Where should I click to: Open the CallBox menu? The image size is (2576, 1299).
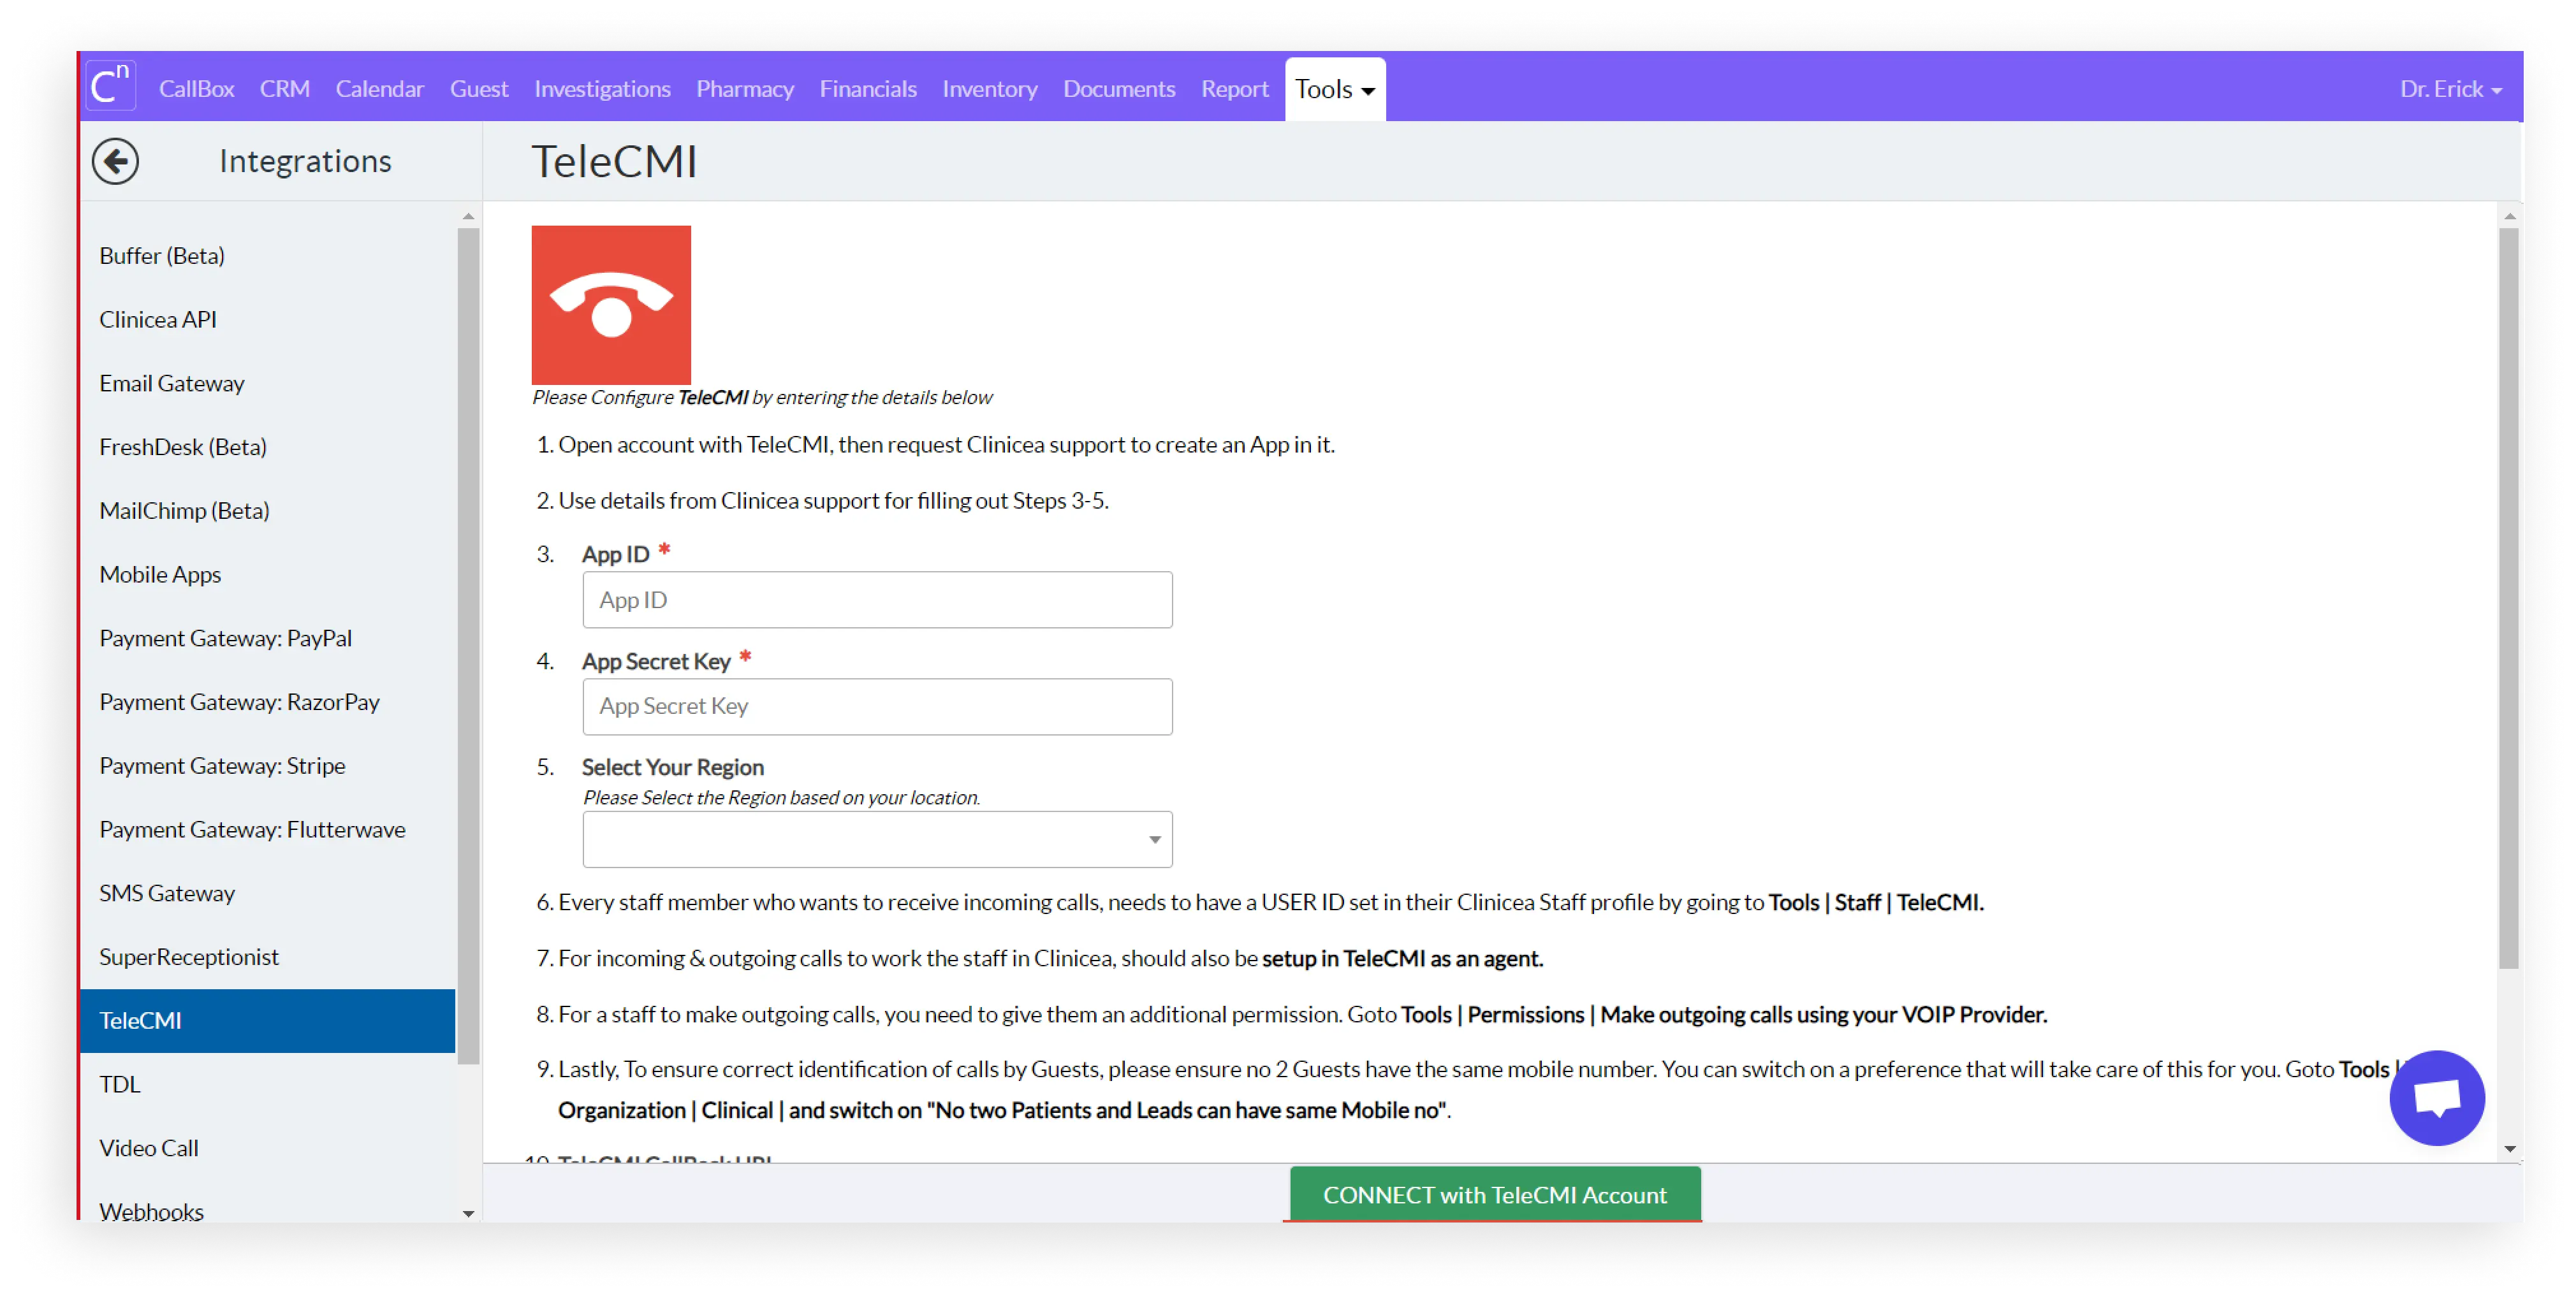[196, 89]
